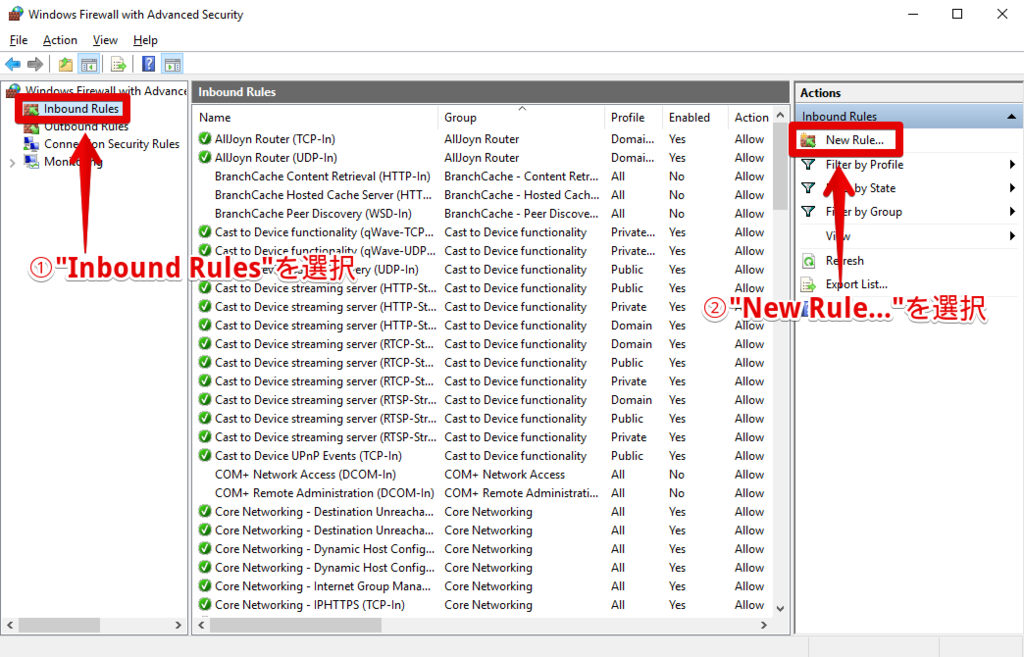Screen dimensions: 1024x657
Task: Click green check icon of AllJoyn Router (UDP-In)
Action: tap(205, 157)
